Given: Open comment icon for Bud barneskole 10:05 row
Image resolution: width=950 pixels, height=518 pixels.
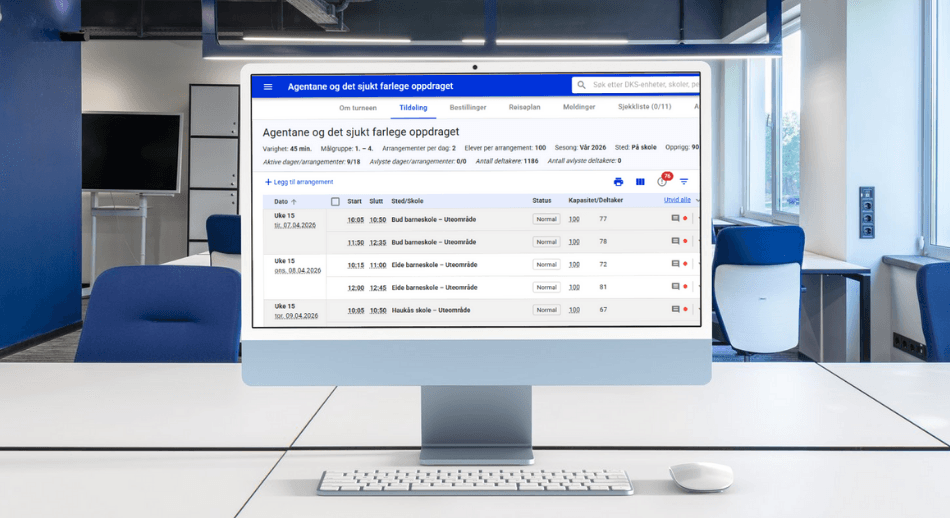Looking at the screenshot, I should tap(675, 218).
